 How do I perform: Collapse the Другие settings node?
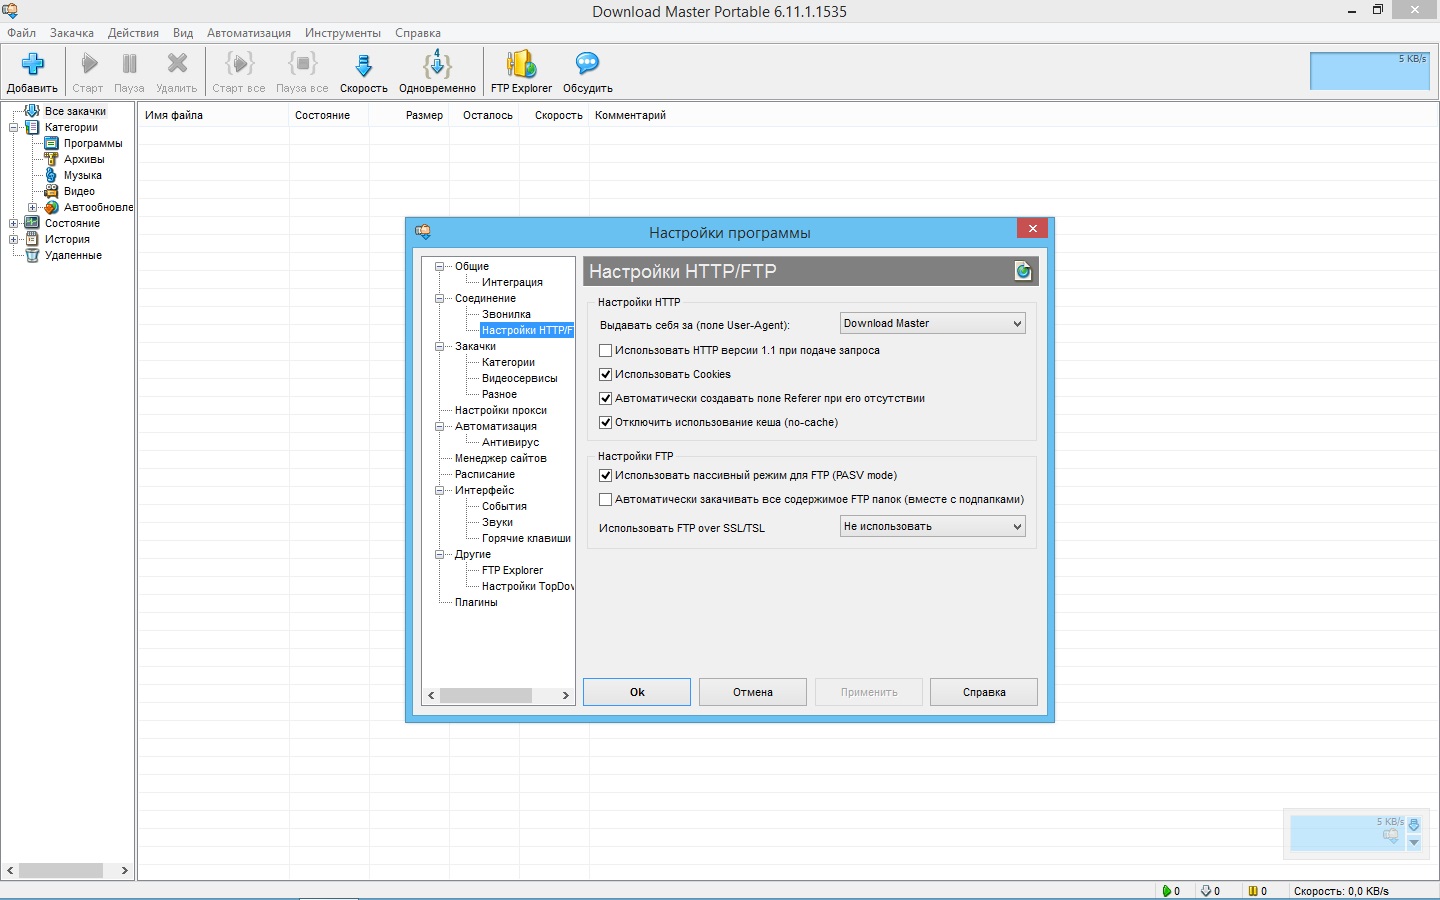[x=439, y=555]
